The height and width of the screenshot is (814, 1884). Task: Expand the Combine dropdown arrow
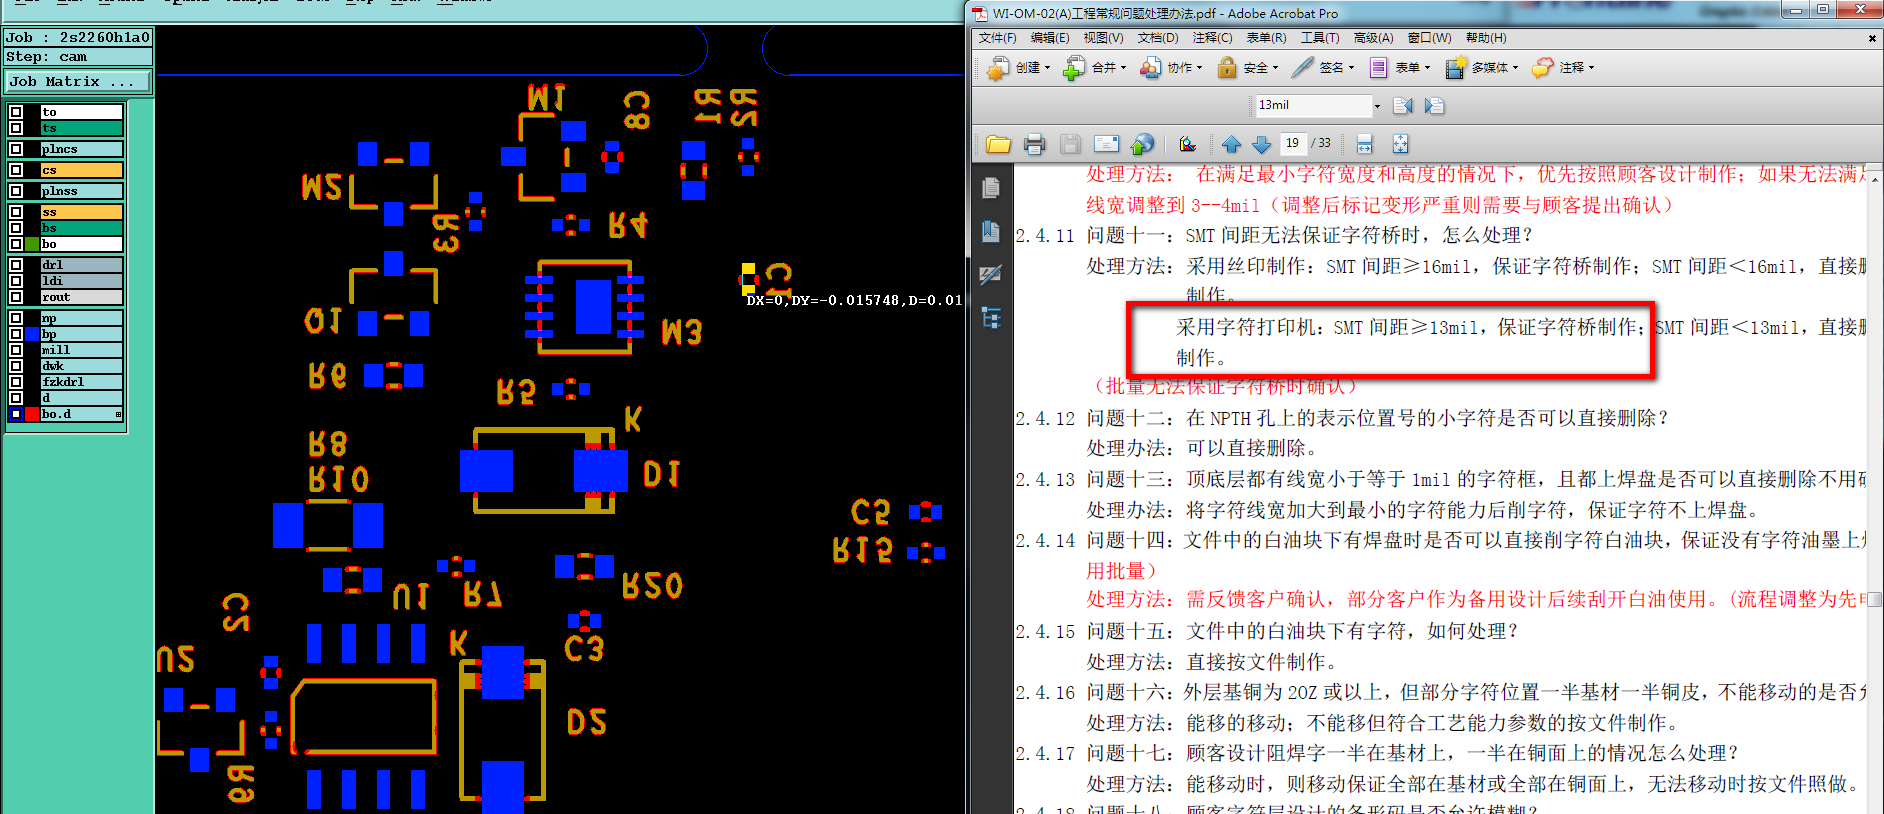coord(1123,68)
